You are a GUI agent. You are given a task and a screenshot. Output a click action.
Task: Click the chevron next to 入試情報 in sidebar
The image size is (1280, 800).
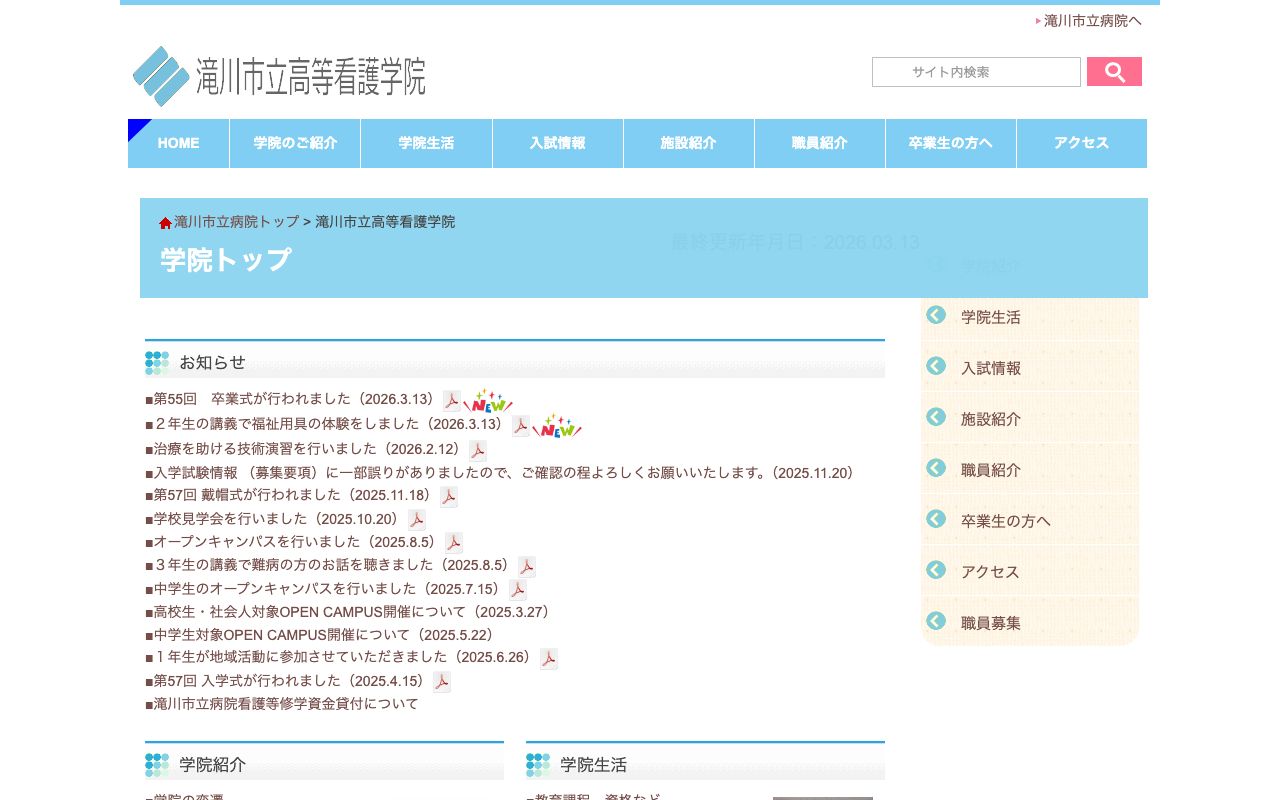(x=936, y=366)
